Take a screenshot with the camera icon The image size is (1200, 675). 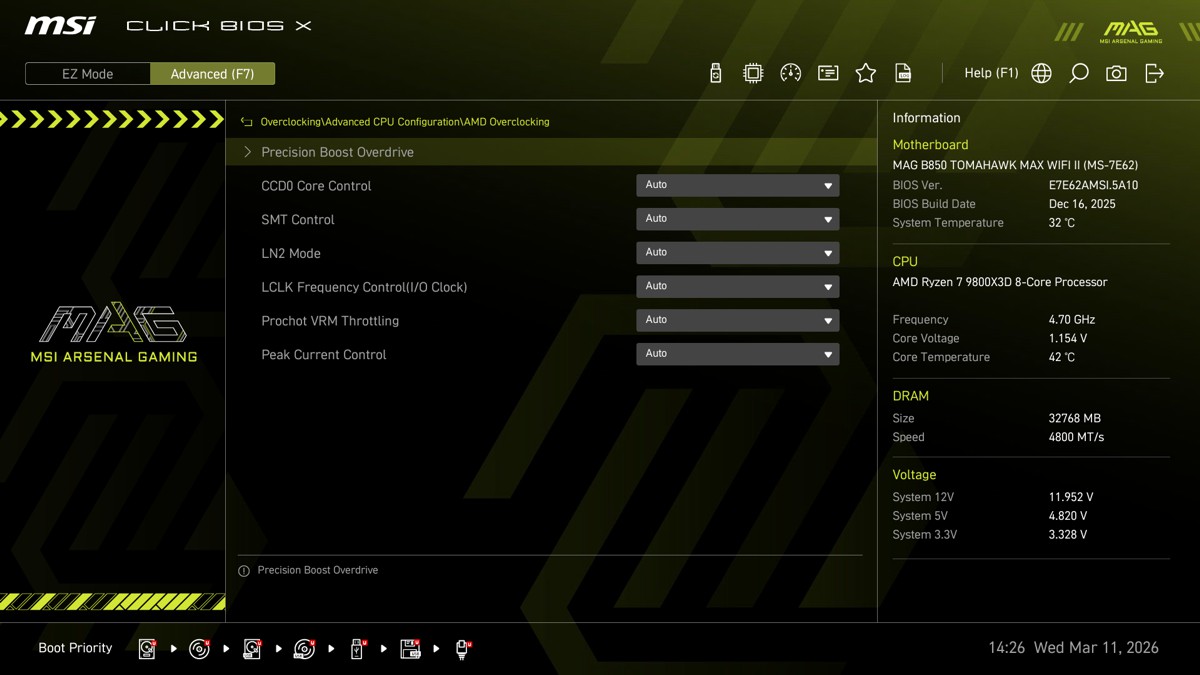click(x=1116, y=73)
